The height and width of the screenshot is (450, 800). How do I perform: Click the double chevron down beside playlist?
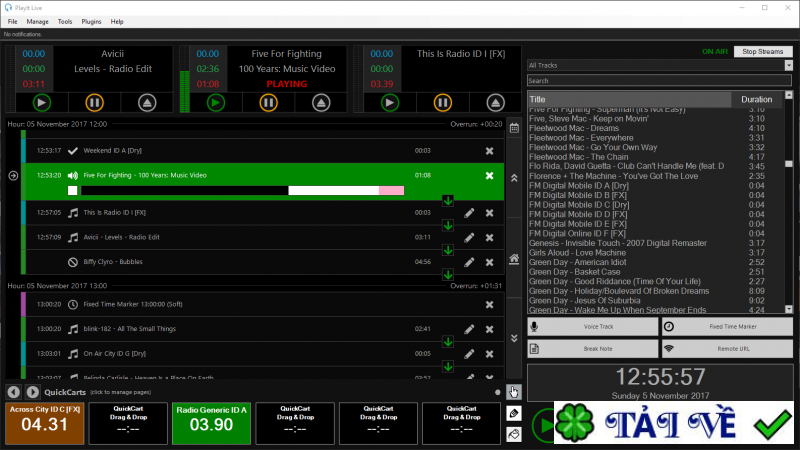coord(514,338)
